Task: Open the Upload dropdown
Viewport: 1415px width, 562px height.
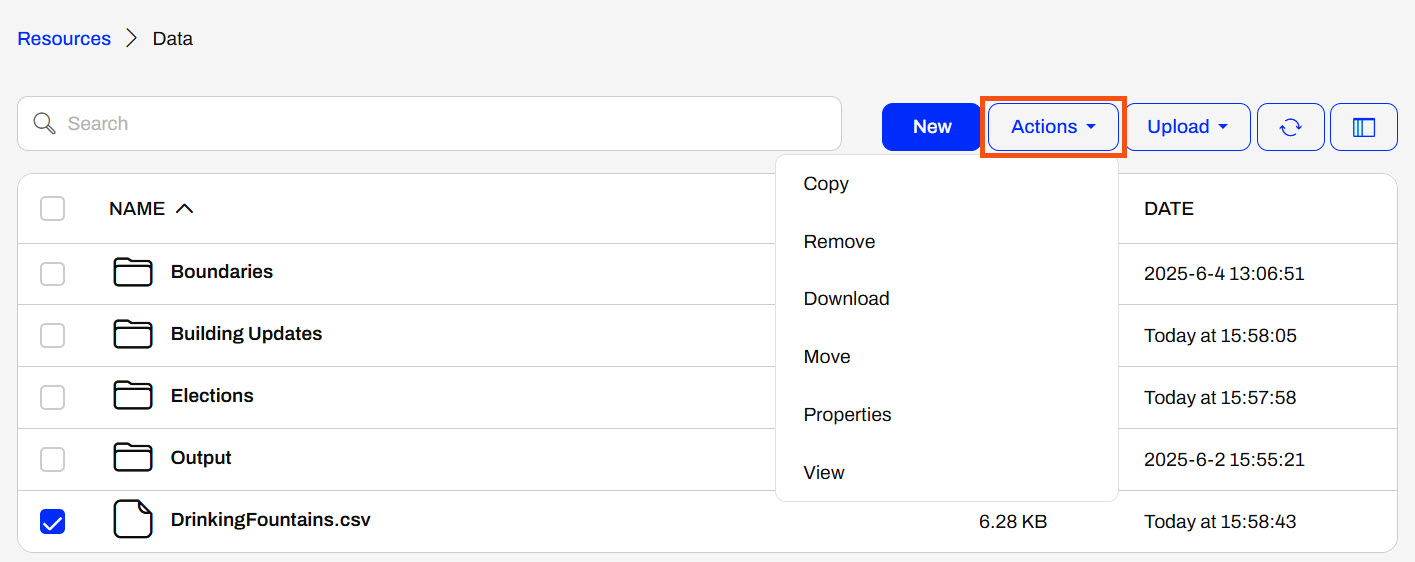Action: [x=1187, y=127]
